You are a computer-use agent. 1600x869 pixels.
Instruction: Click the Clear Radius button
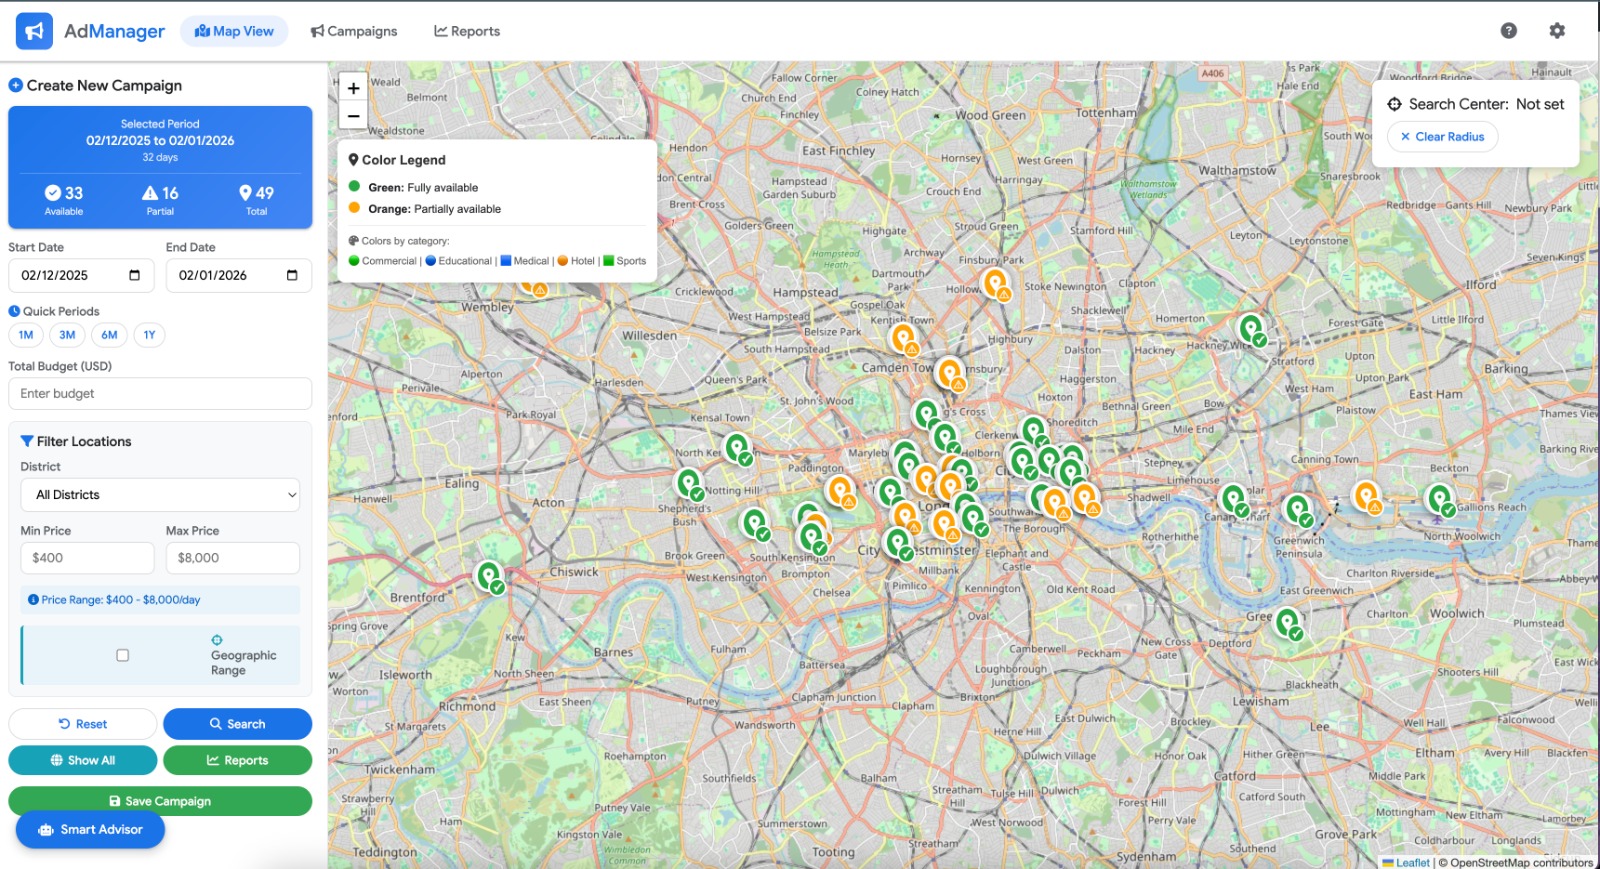click(1442, 137)
